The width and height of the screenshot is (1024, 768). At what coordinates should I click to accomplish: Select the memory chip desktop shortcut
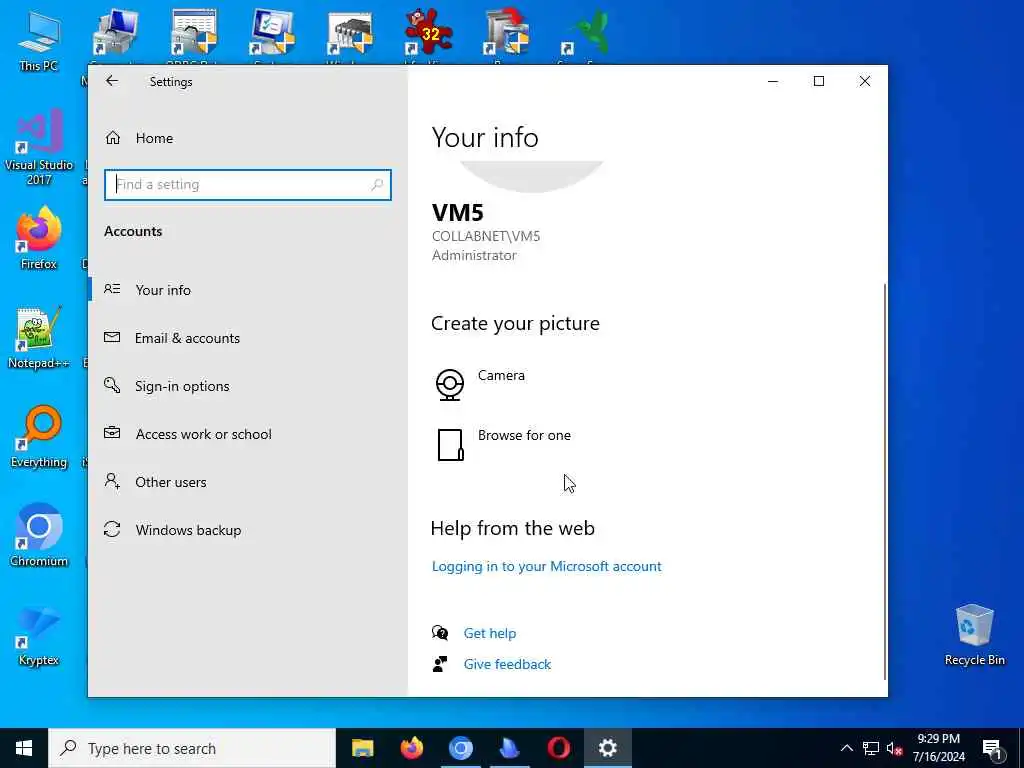click(350, 33)
